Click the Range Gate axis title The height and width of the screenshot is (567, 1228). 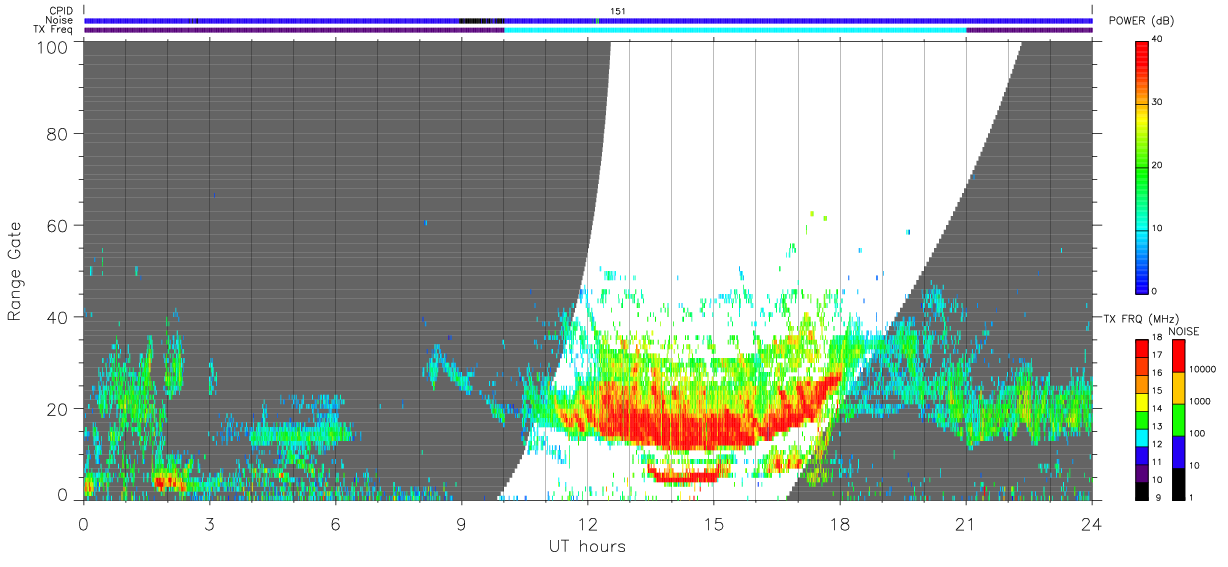coord(15,271)
